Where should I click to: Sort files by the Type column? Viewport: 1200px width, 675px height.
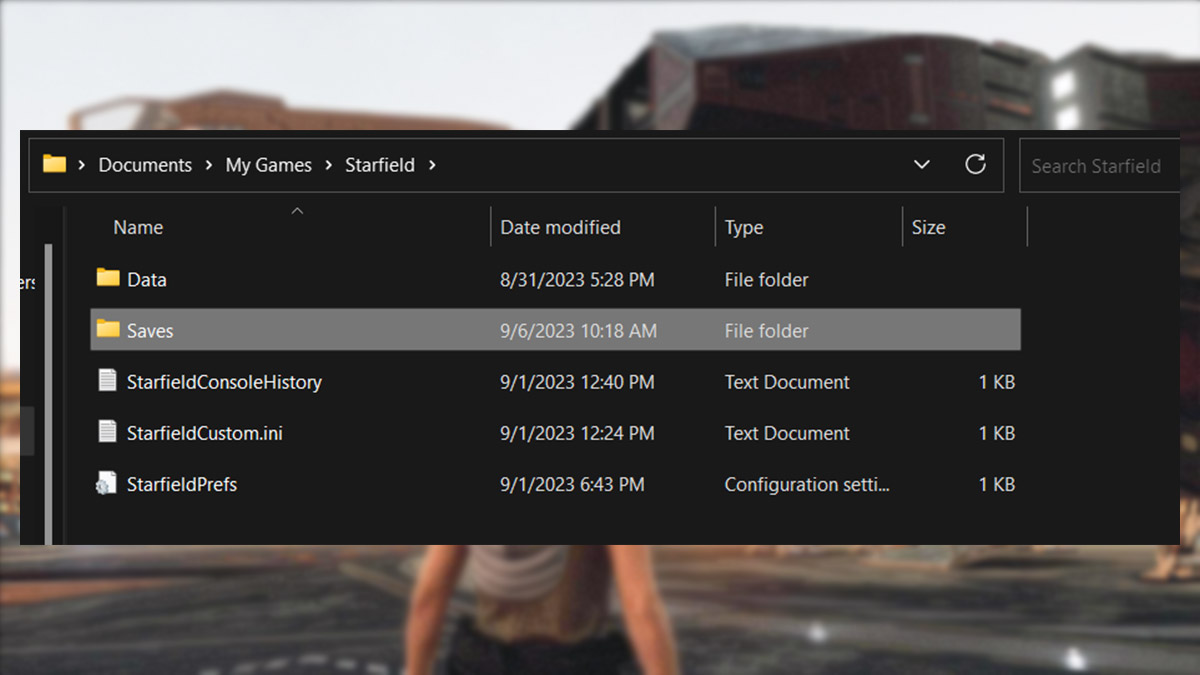pyautogui.click(x=744, y=228)
